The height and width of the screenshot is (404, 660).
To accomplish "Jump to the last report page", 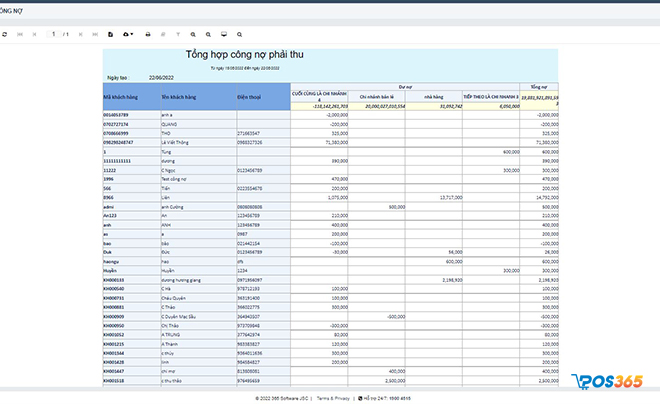I will [x=95, y=35].
